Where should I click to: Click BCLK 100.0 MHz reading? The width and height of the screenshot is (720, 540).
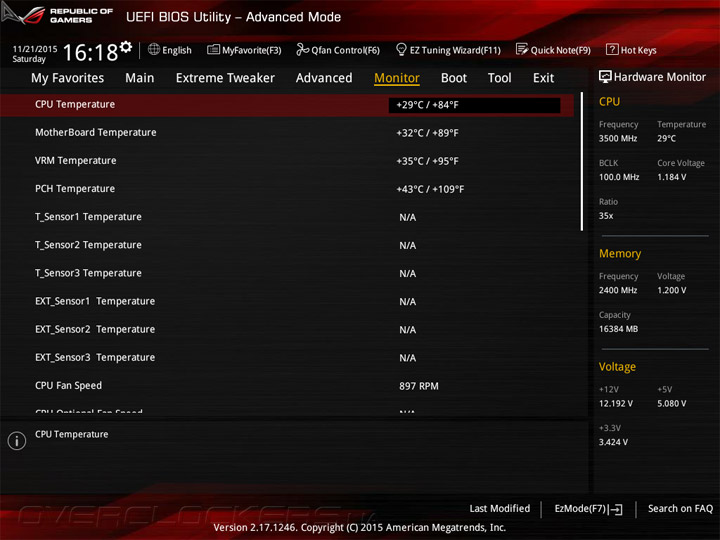619,177
